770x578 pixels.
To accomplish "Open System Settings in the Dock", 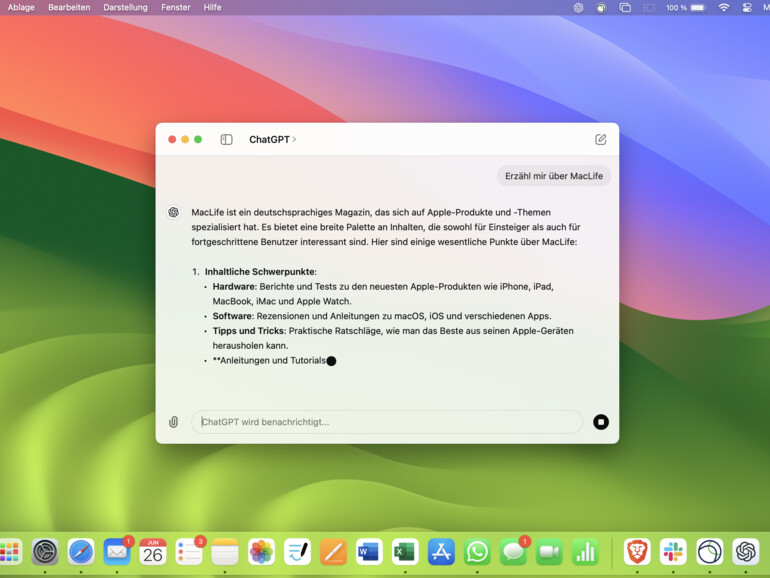I will tap(45, 551).
